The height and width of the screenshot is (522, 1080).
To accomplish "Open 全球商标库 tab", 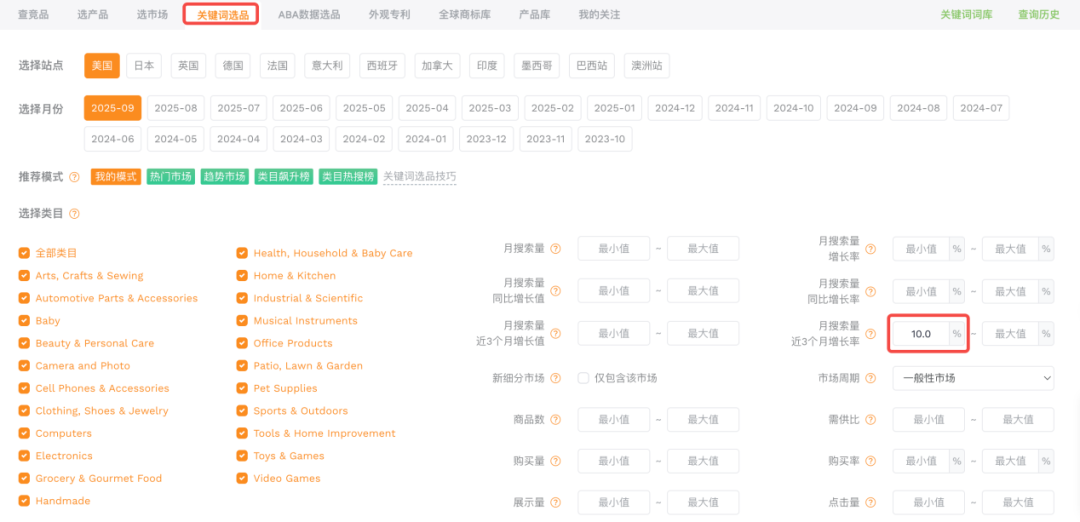I will 464,14.
